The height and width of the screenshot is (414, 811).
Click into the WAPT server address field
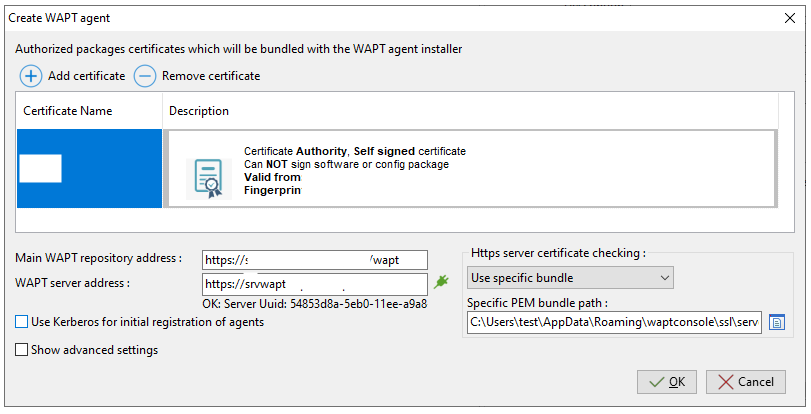[x=314, y=284]
